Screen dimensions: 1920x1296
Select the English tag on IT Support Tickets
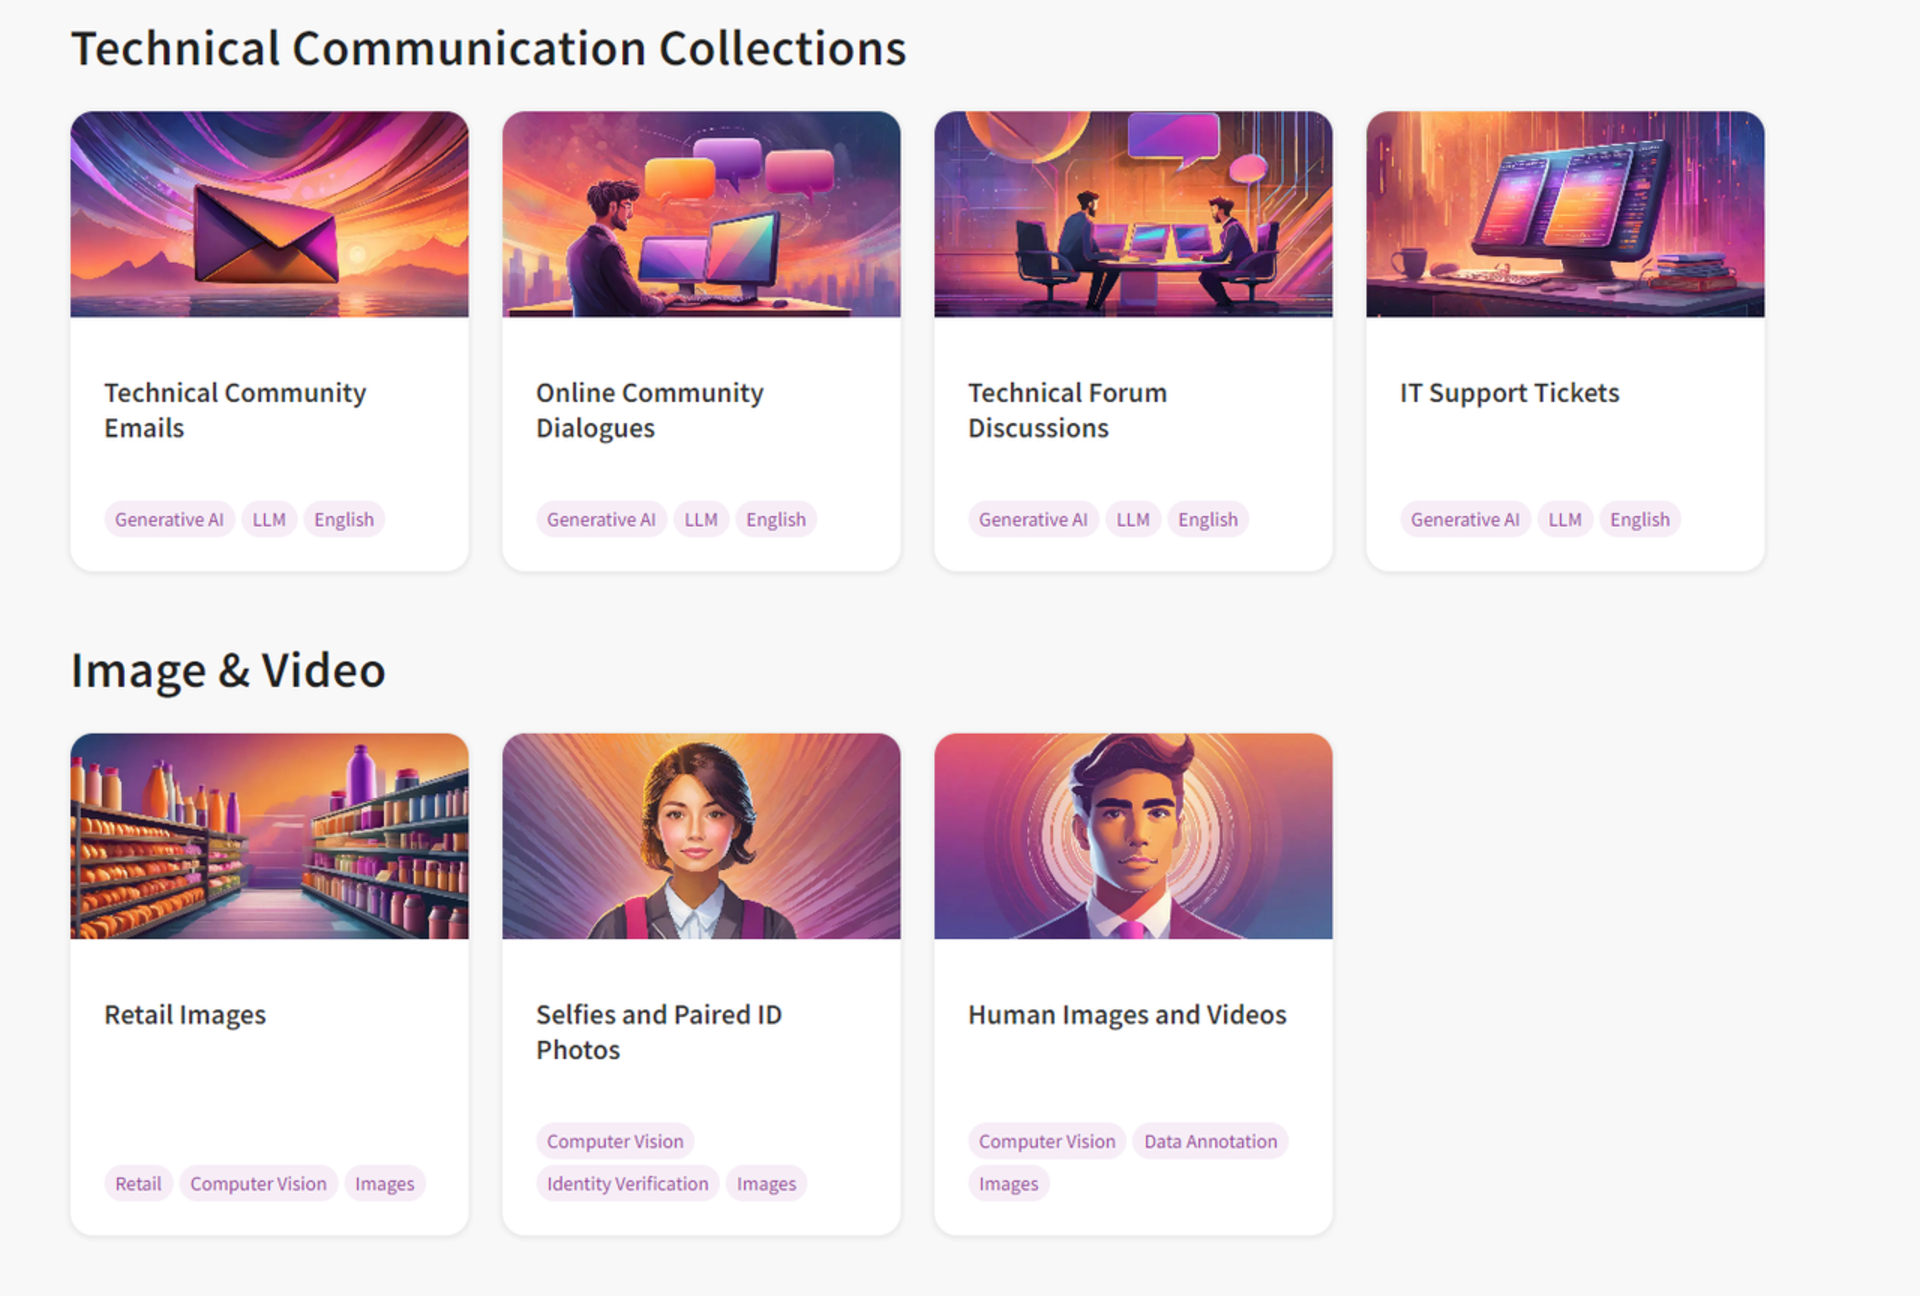coord(1640,518)
